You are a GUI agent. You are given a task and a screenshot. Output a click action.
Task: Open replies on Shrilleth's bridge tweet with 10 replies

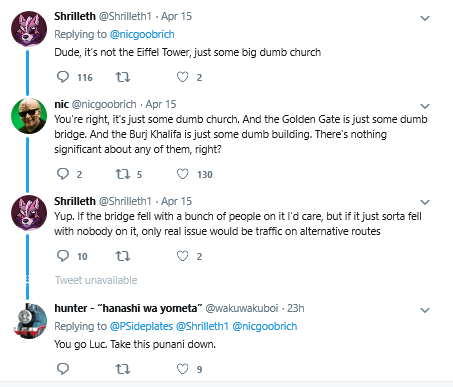pyautogui.click(x=63, y=256)
